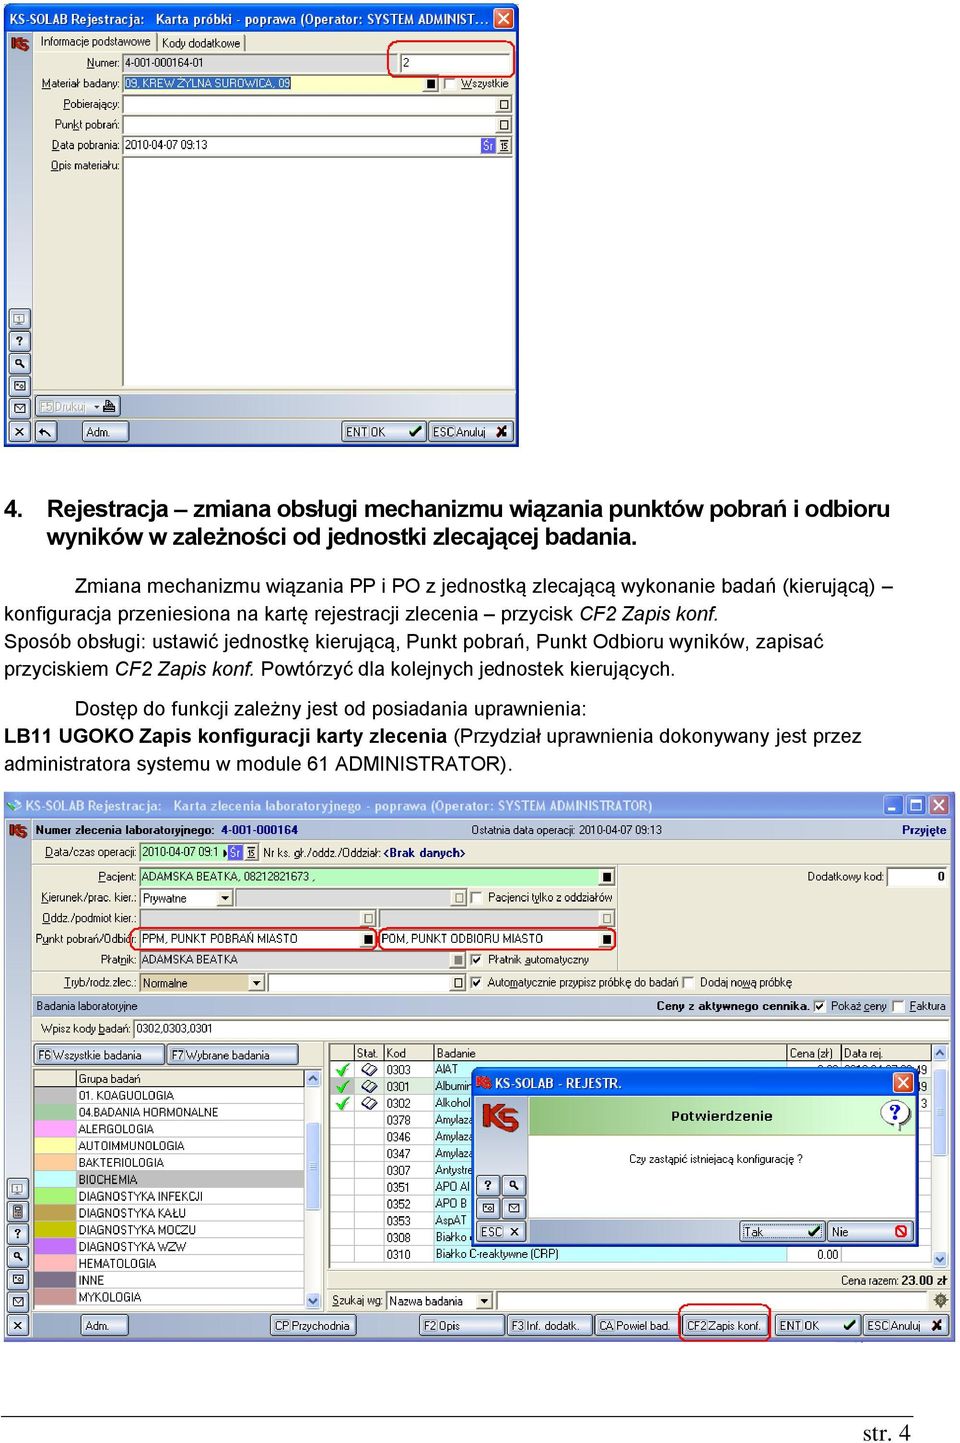Click the blue Śr day indicator in Data pobrania
The height and width of the screenshot is (1443, 960).
[x=488, y=145]
